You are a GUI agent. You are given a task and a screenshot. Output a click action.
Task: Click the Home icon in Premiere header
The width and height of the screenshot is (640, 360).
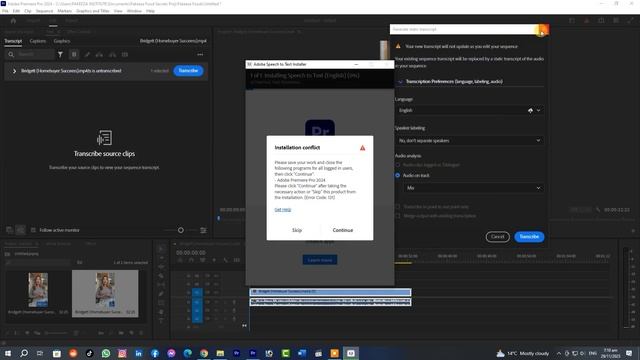(13, 20)
